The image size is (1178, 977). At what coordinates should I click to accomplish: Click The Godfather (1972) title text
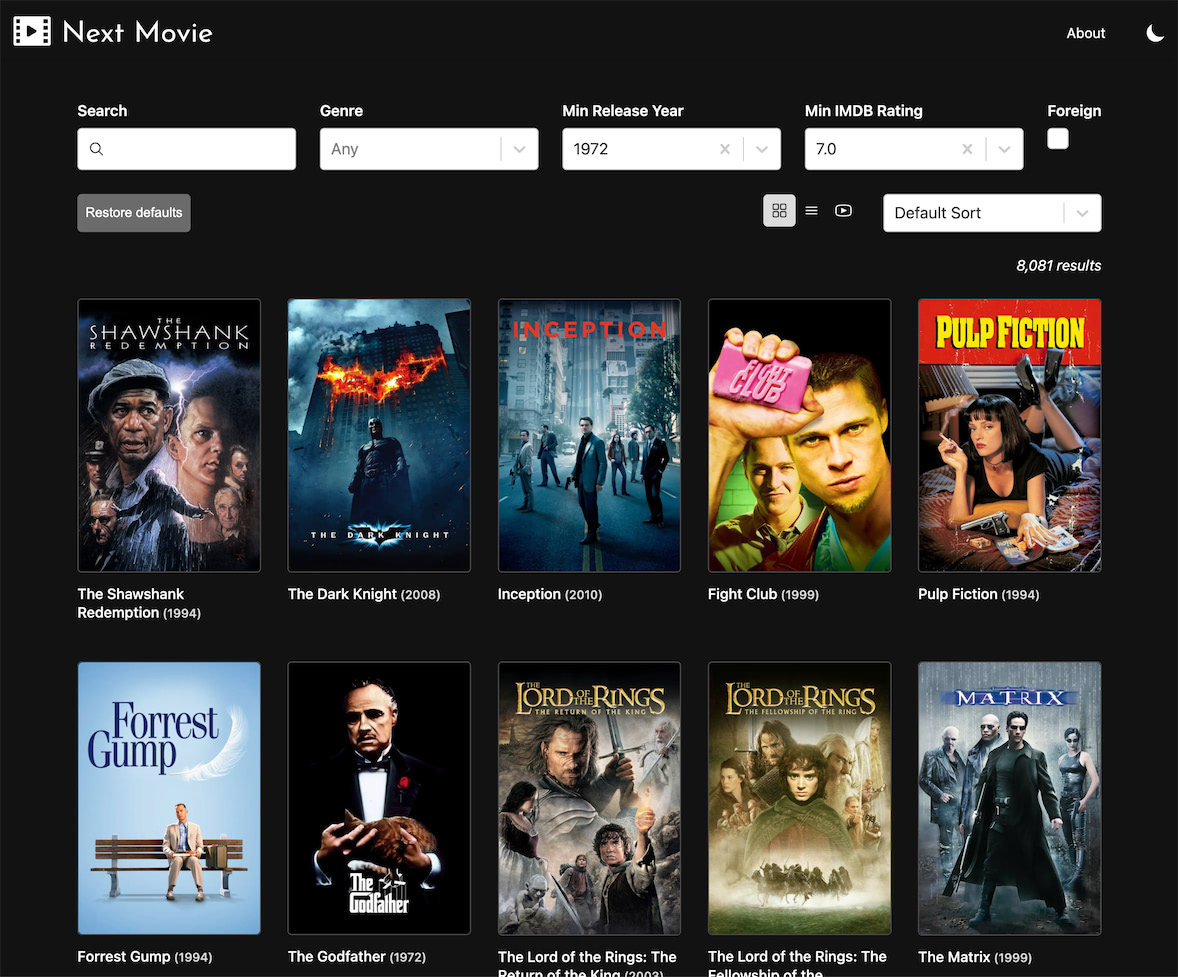[357, 957]
